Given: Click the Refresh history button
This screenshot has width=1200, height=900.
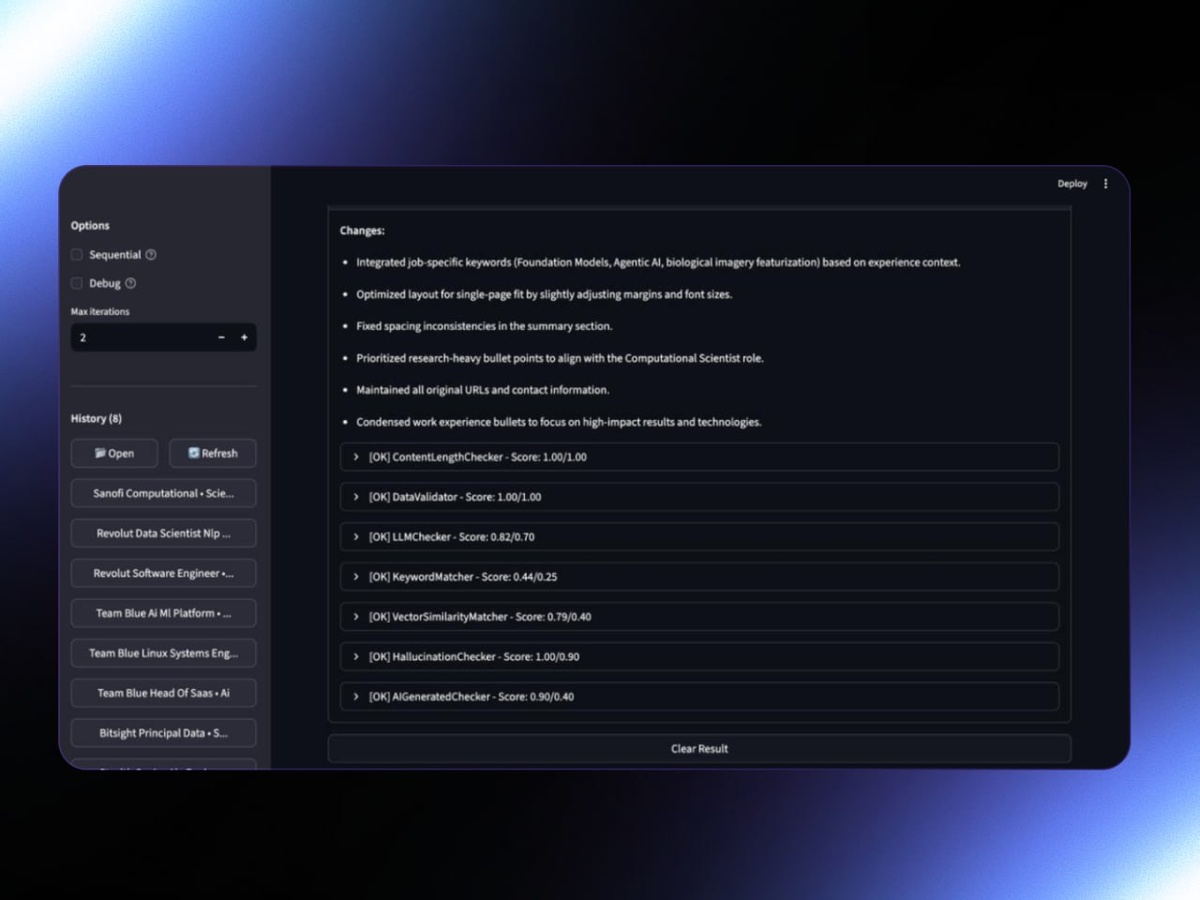Looking at the screenshot, I should [x=212, y=453].
